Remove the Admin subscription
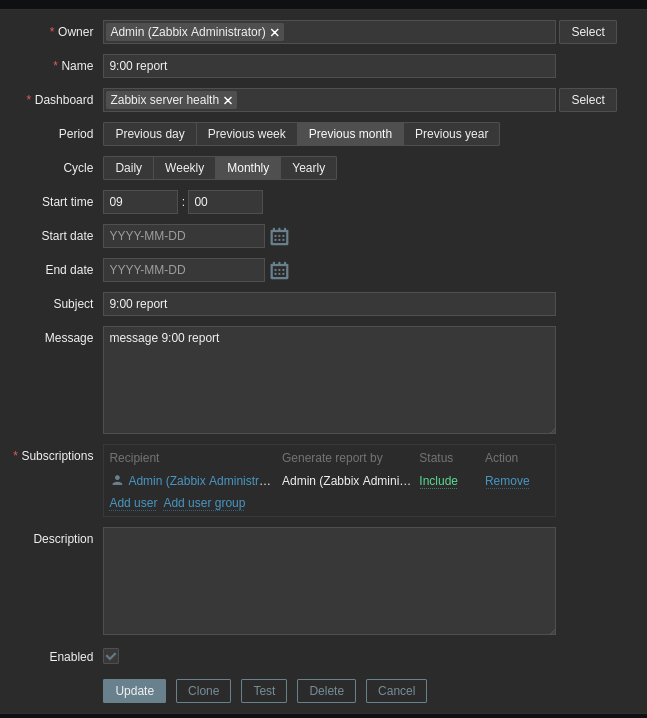 click(x=507, y=481)
